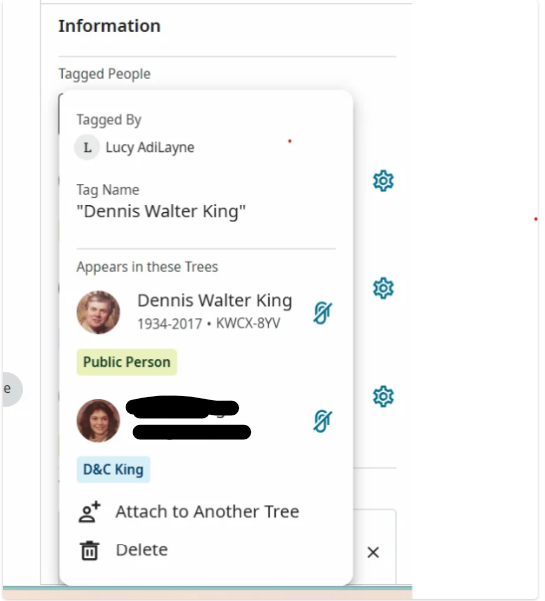Choose Attach to Another Tree
This screenshot has width=545, height=601.
coord(189,512)
